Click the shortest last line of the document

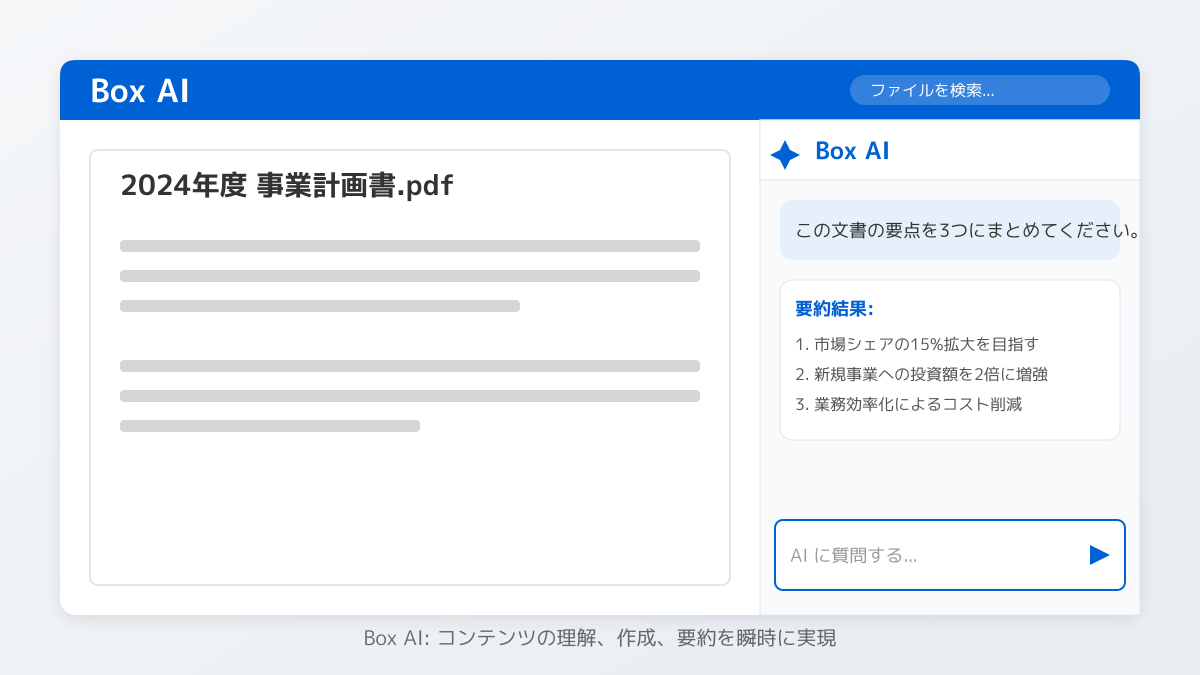point(270,426)
